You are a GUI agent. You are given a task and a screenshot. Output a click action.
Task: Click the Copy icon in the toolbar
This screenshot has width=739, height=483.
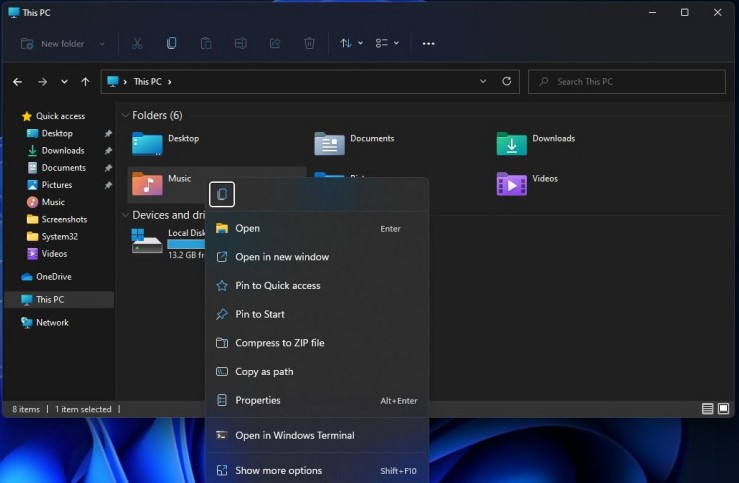click(172, 44)
